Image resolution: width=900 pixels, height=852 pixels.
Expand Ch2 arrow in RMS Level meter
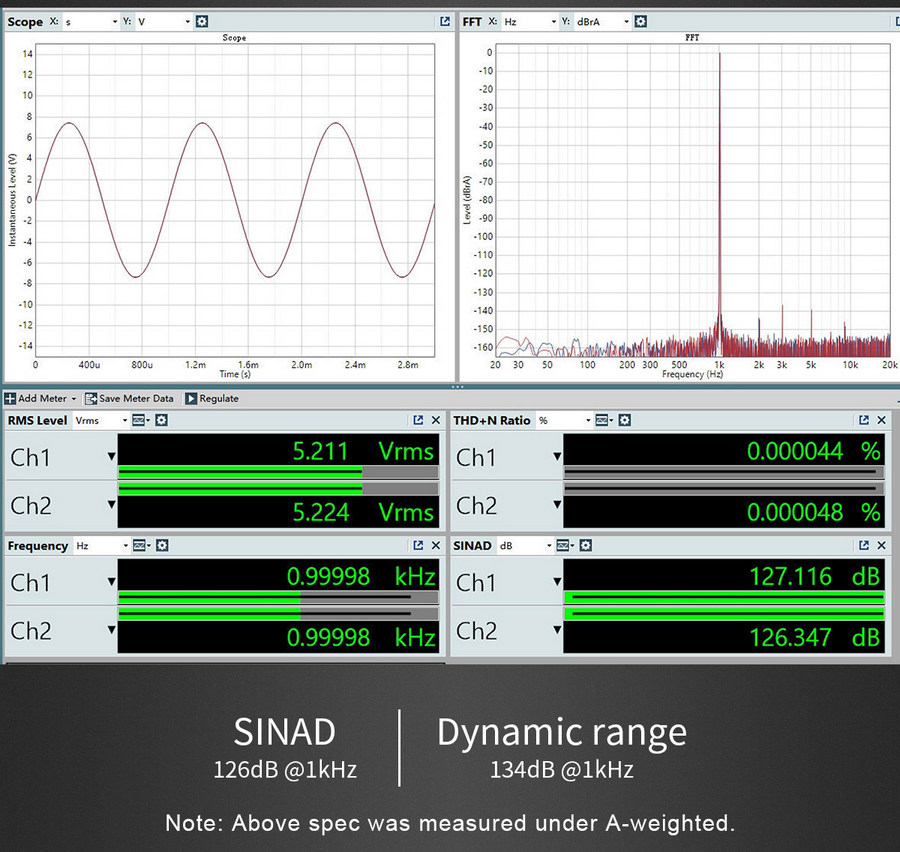(111, 505)
